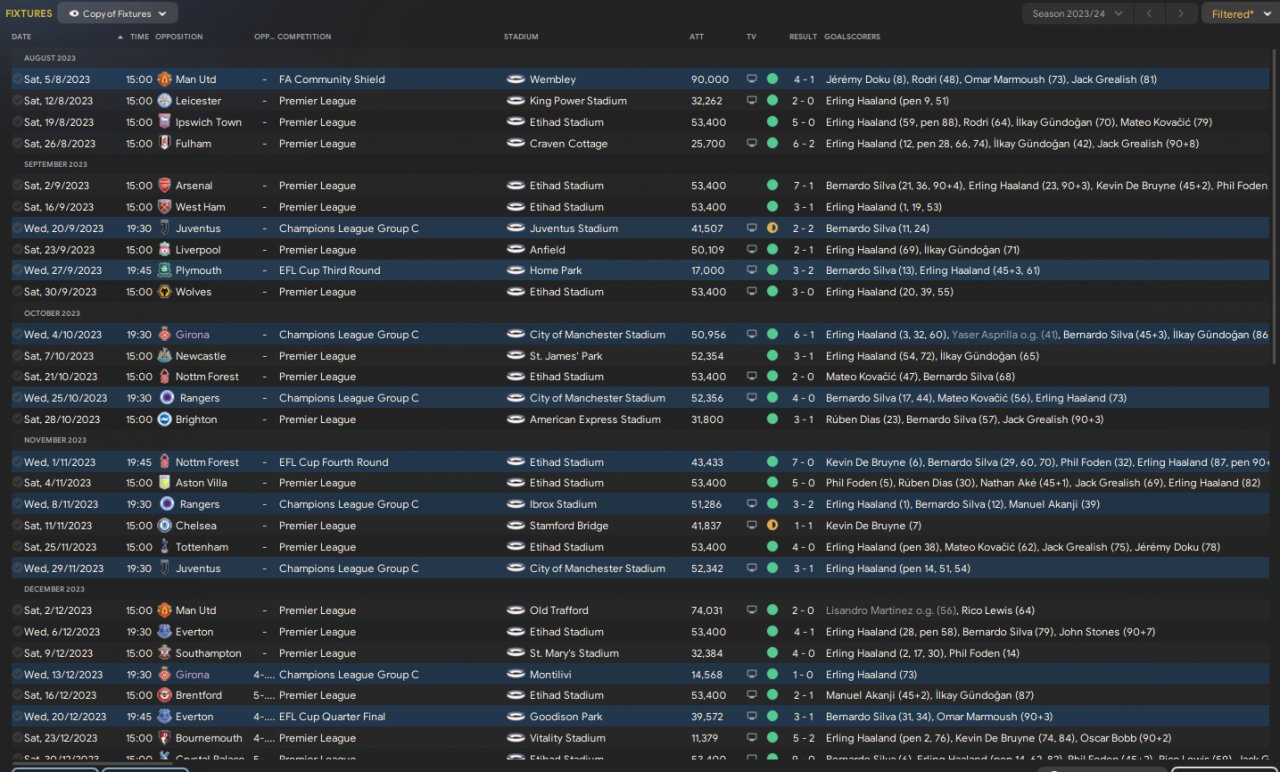Sort by the Competition column header
Screen dimensions: 1280x772
(304, 37)
